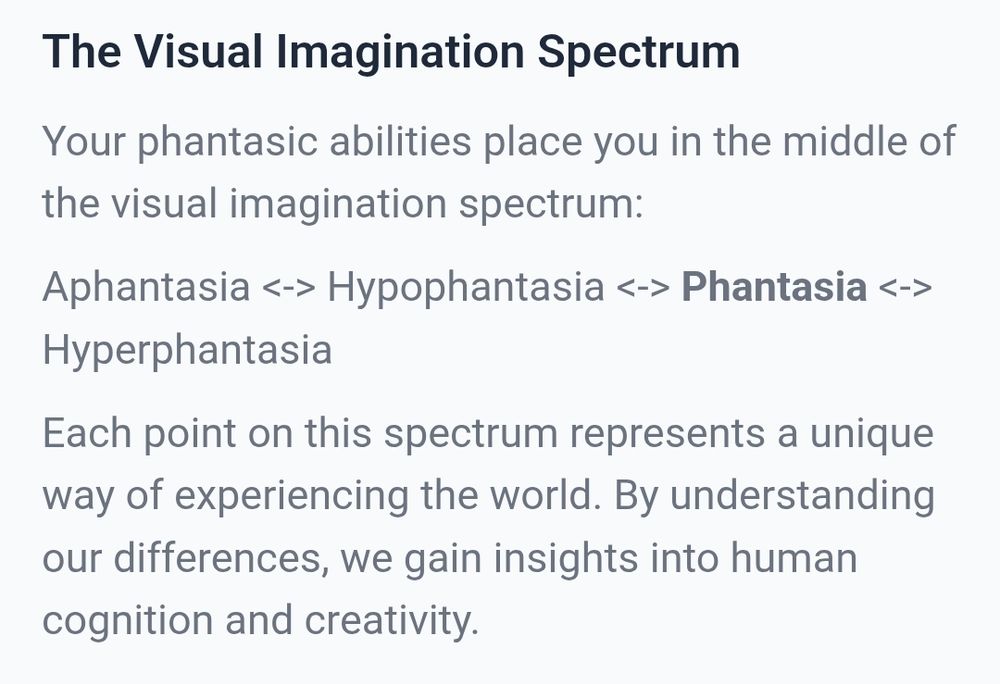Click the word "phantasic" in the first paragraph

[x=227, y=142]
